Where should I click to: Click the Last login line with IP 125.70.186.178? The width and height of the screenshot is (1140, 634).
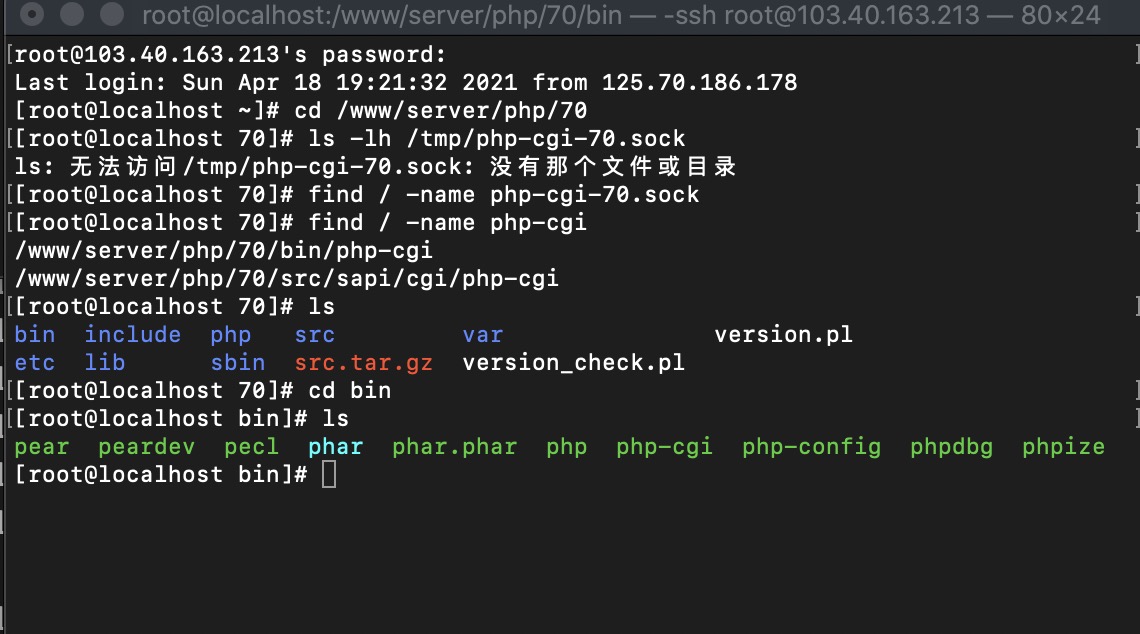pyautogui.click(x=406, y=82)
